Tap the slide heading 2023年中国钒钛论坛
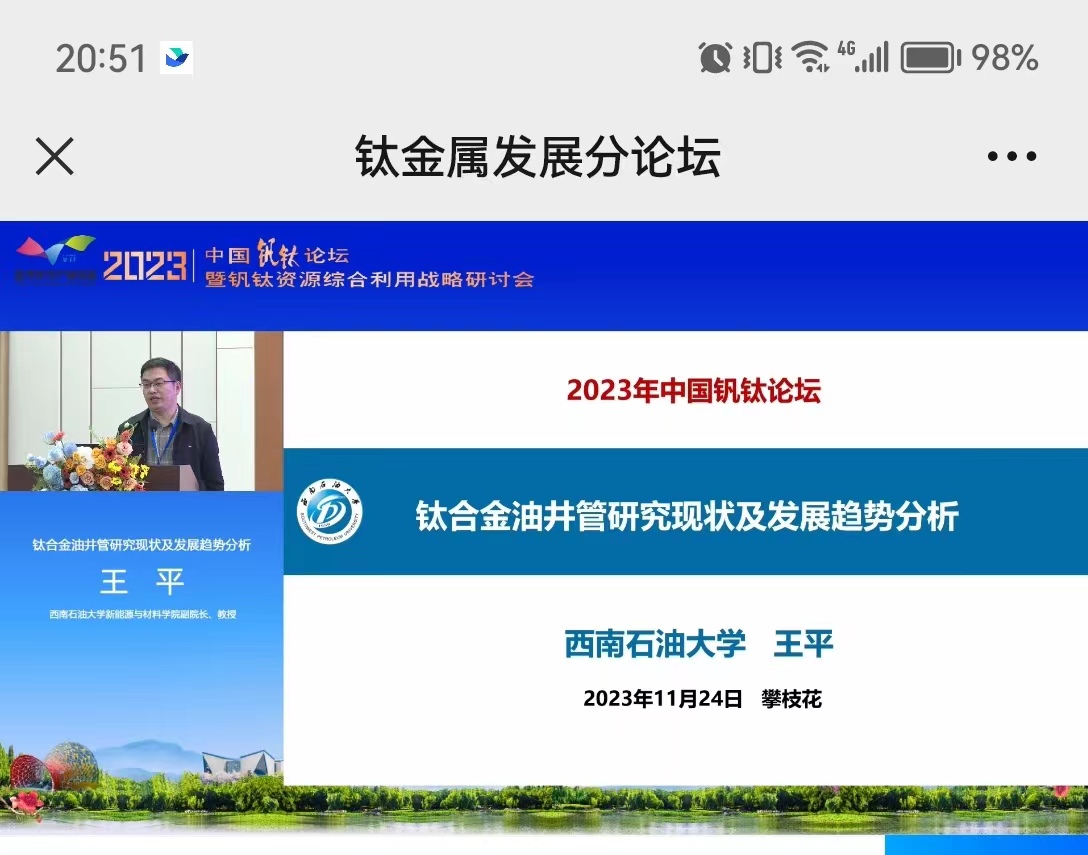The height and width of the screenshot is (855, 1088). 694,391
